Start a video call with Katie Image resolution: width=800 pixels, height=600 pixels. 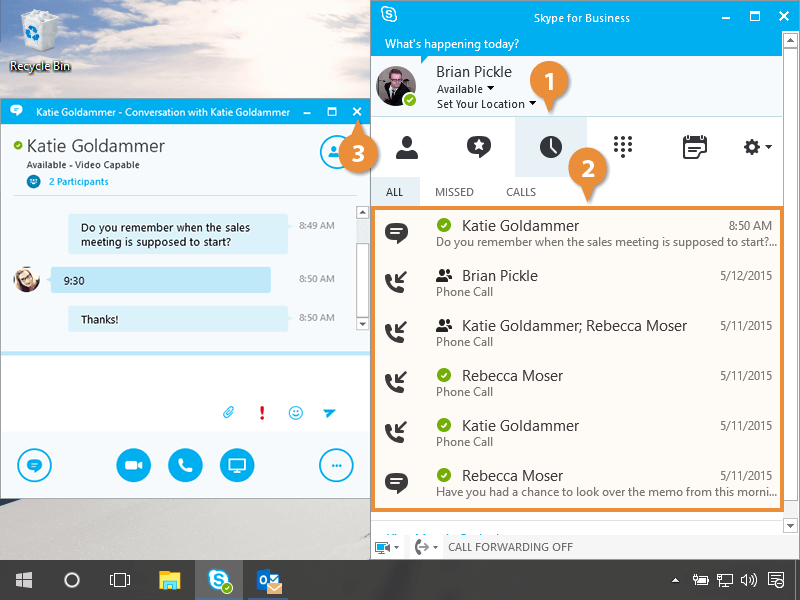click(x=133, y=465)
